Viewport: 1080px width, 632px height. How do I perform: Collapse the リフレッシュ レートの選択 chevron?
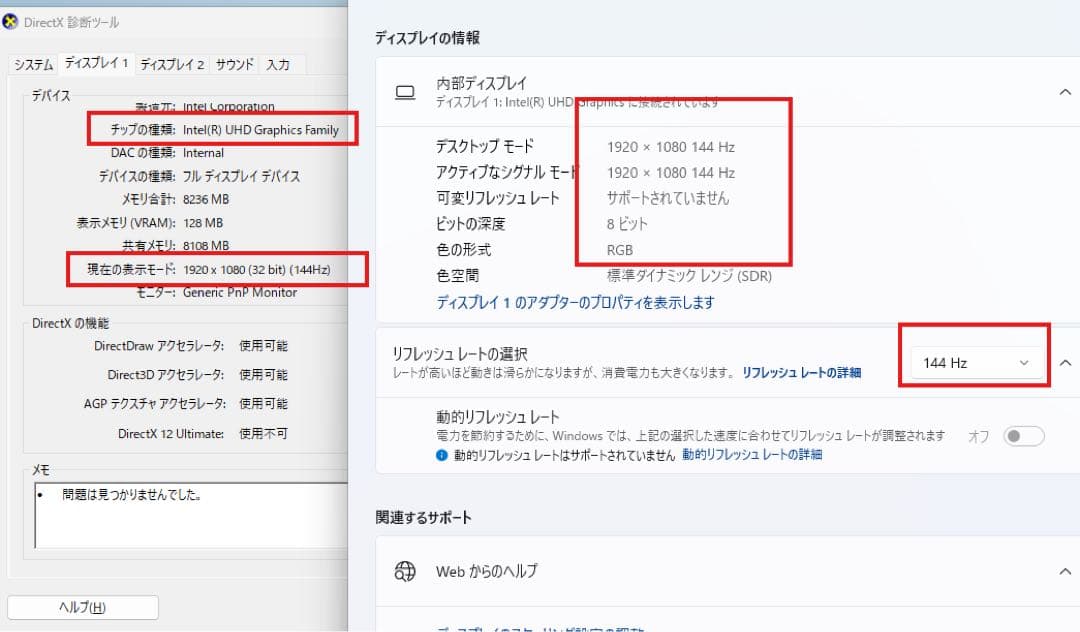tap(1064, 363)
